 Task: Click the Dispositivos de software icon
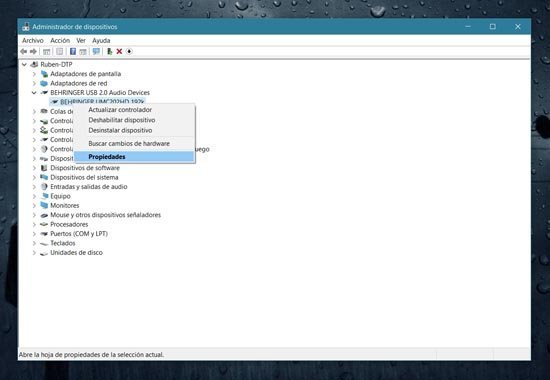[x=44, y=168]
